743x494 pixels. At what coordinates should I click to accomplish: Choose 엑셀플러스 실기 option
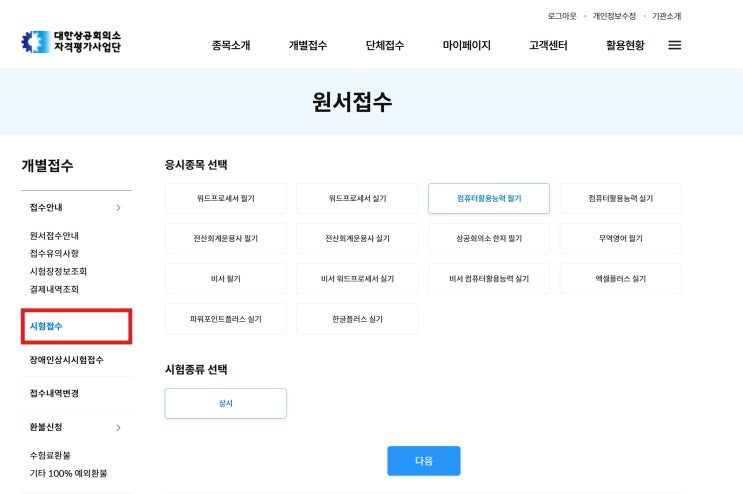(x=621, y=278)
